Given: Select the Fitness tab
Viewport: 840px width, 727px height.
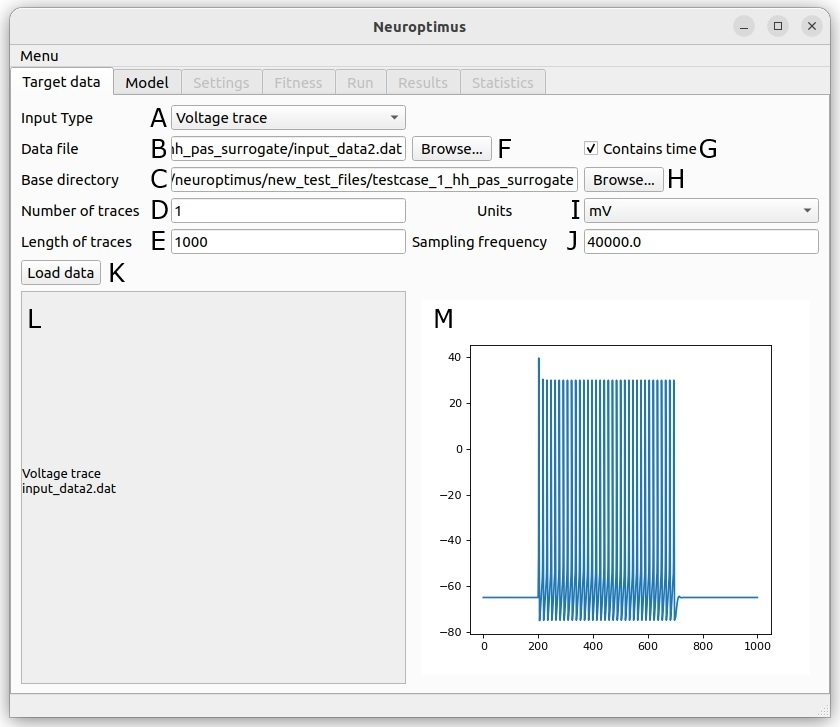Looking at the screenshot, I should [x=298, y=83].
